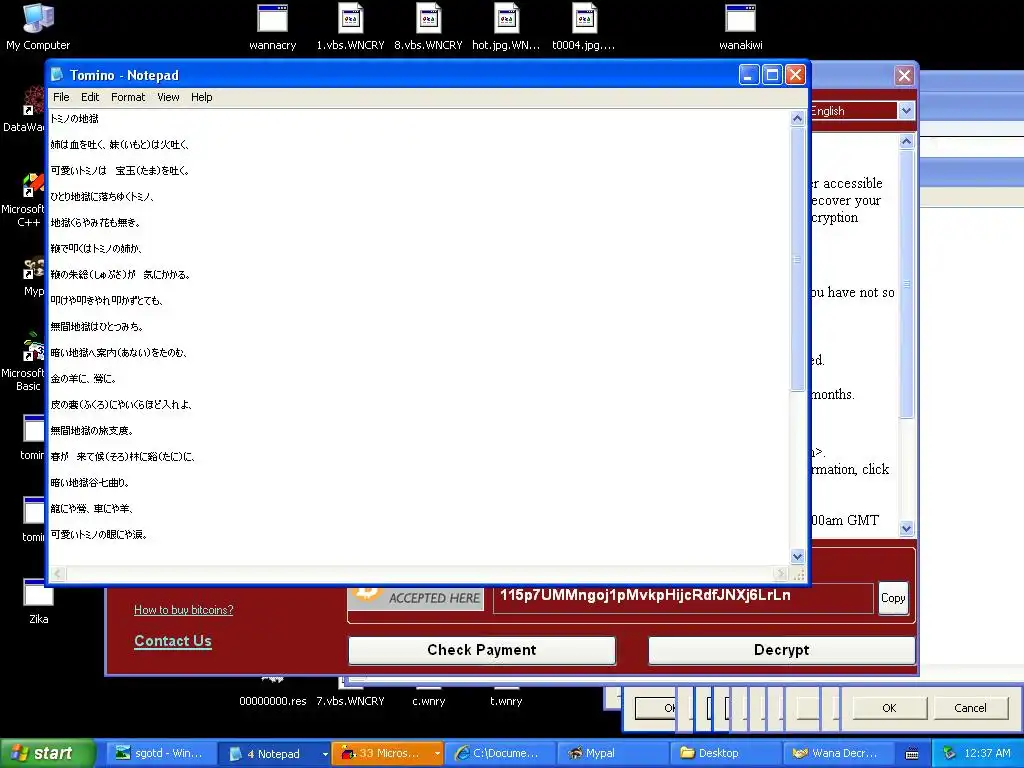Expand the 33 Micros taskbar group arrow

(x=438, y=754)
